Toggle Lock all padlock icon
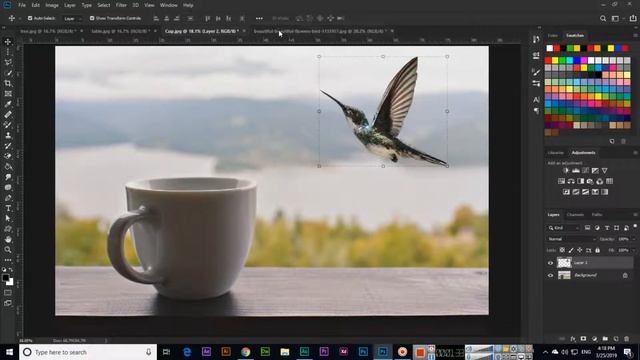Image resolution: width=640 pixels, height=360 pixels. [x=598, y=250]
